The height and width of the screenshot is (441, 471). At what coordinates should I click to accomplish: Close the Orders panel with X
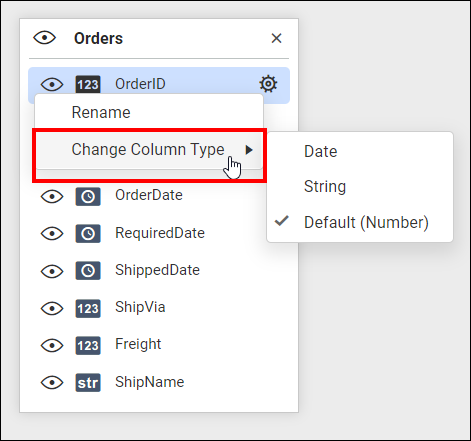tap(276, 38)
